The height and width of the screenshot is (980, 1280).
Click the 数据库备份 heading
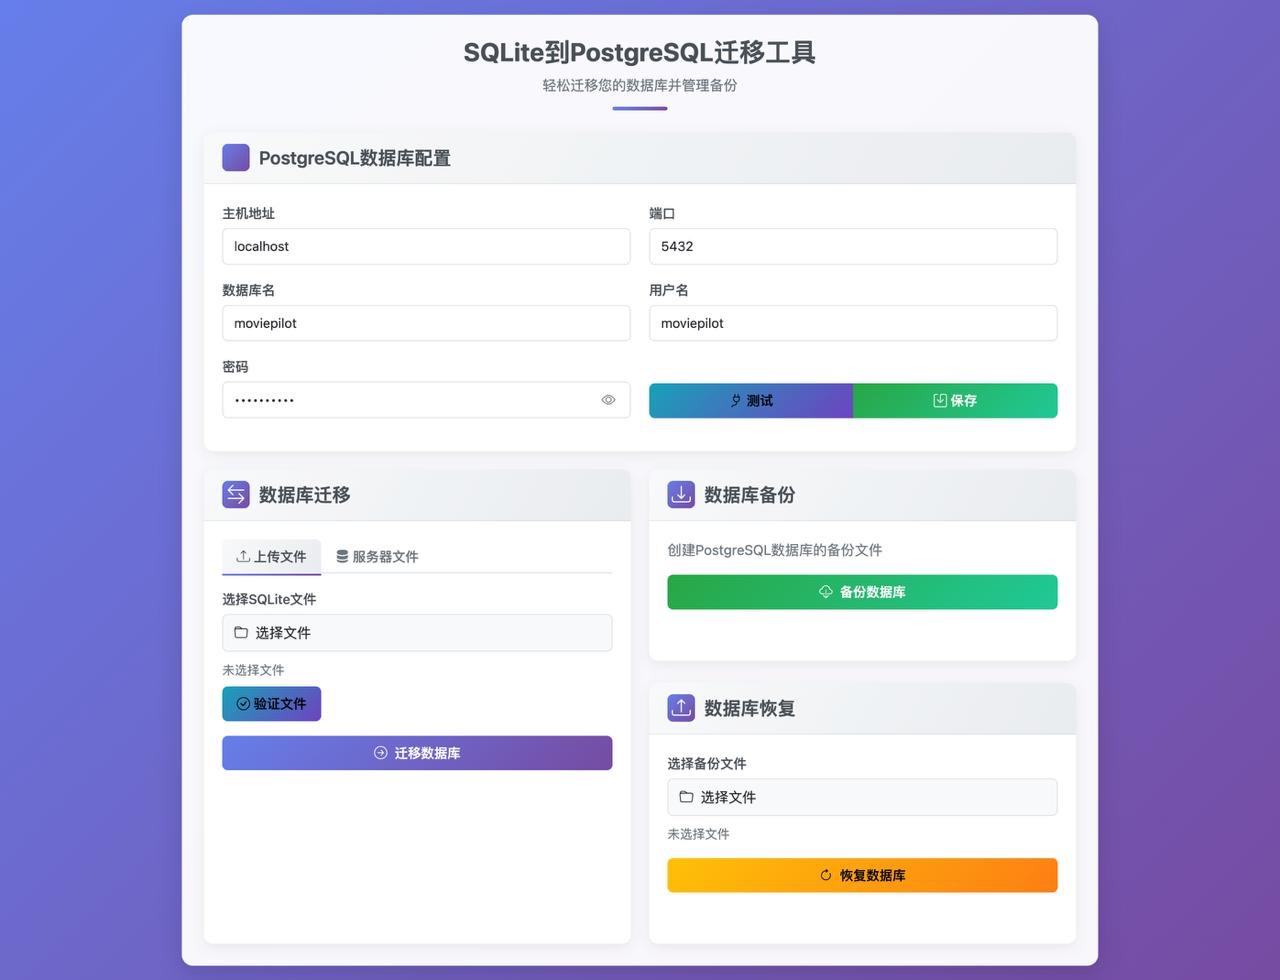[x=750, y=495]
